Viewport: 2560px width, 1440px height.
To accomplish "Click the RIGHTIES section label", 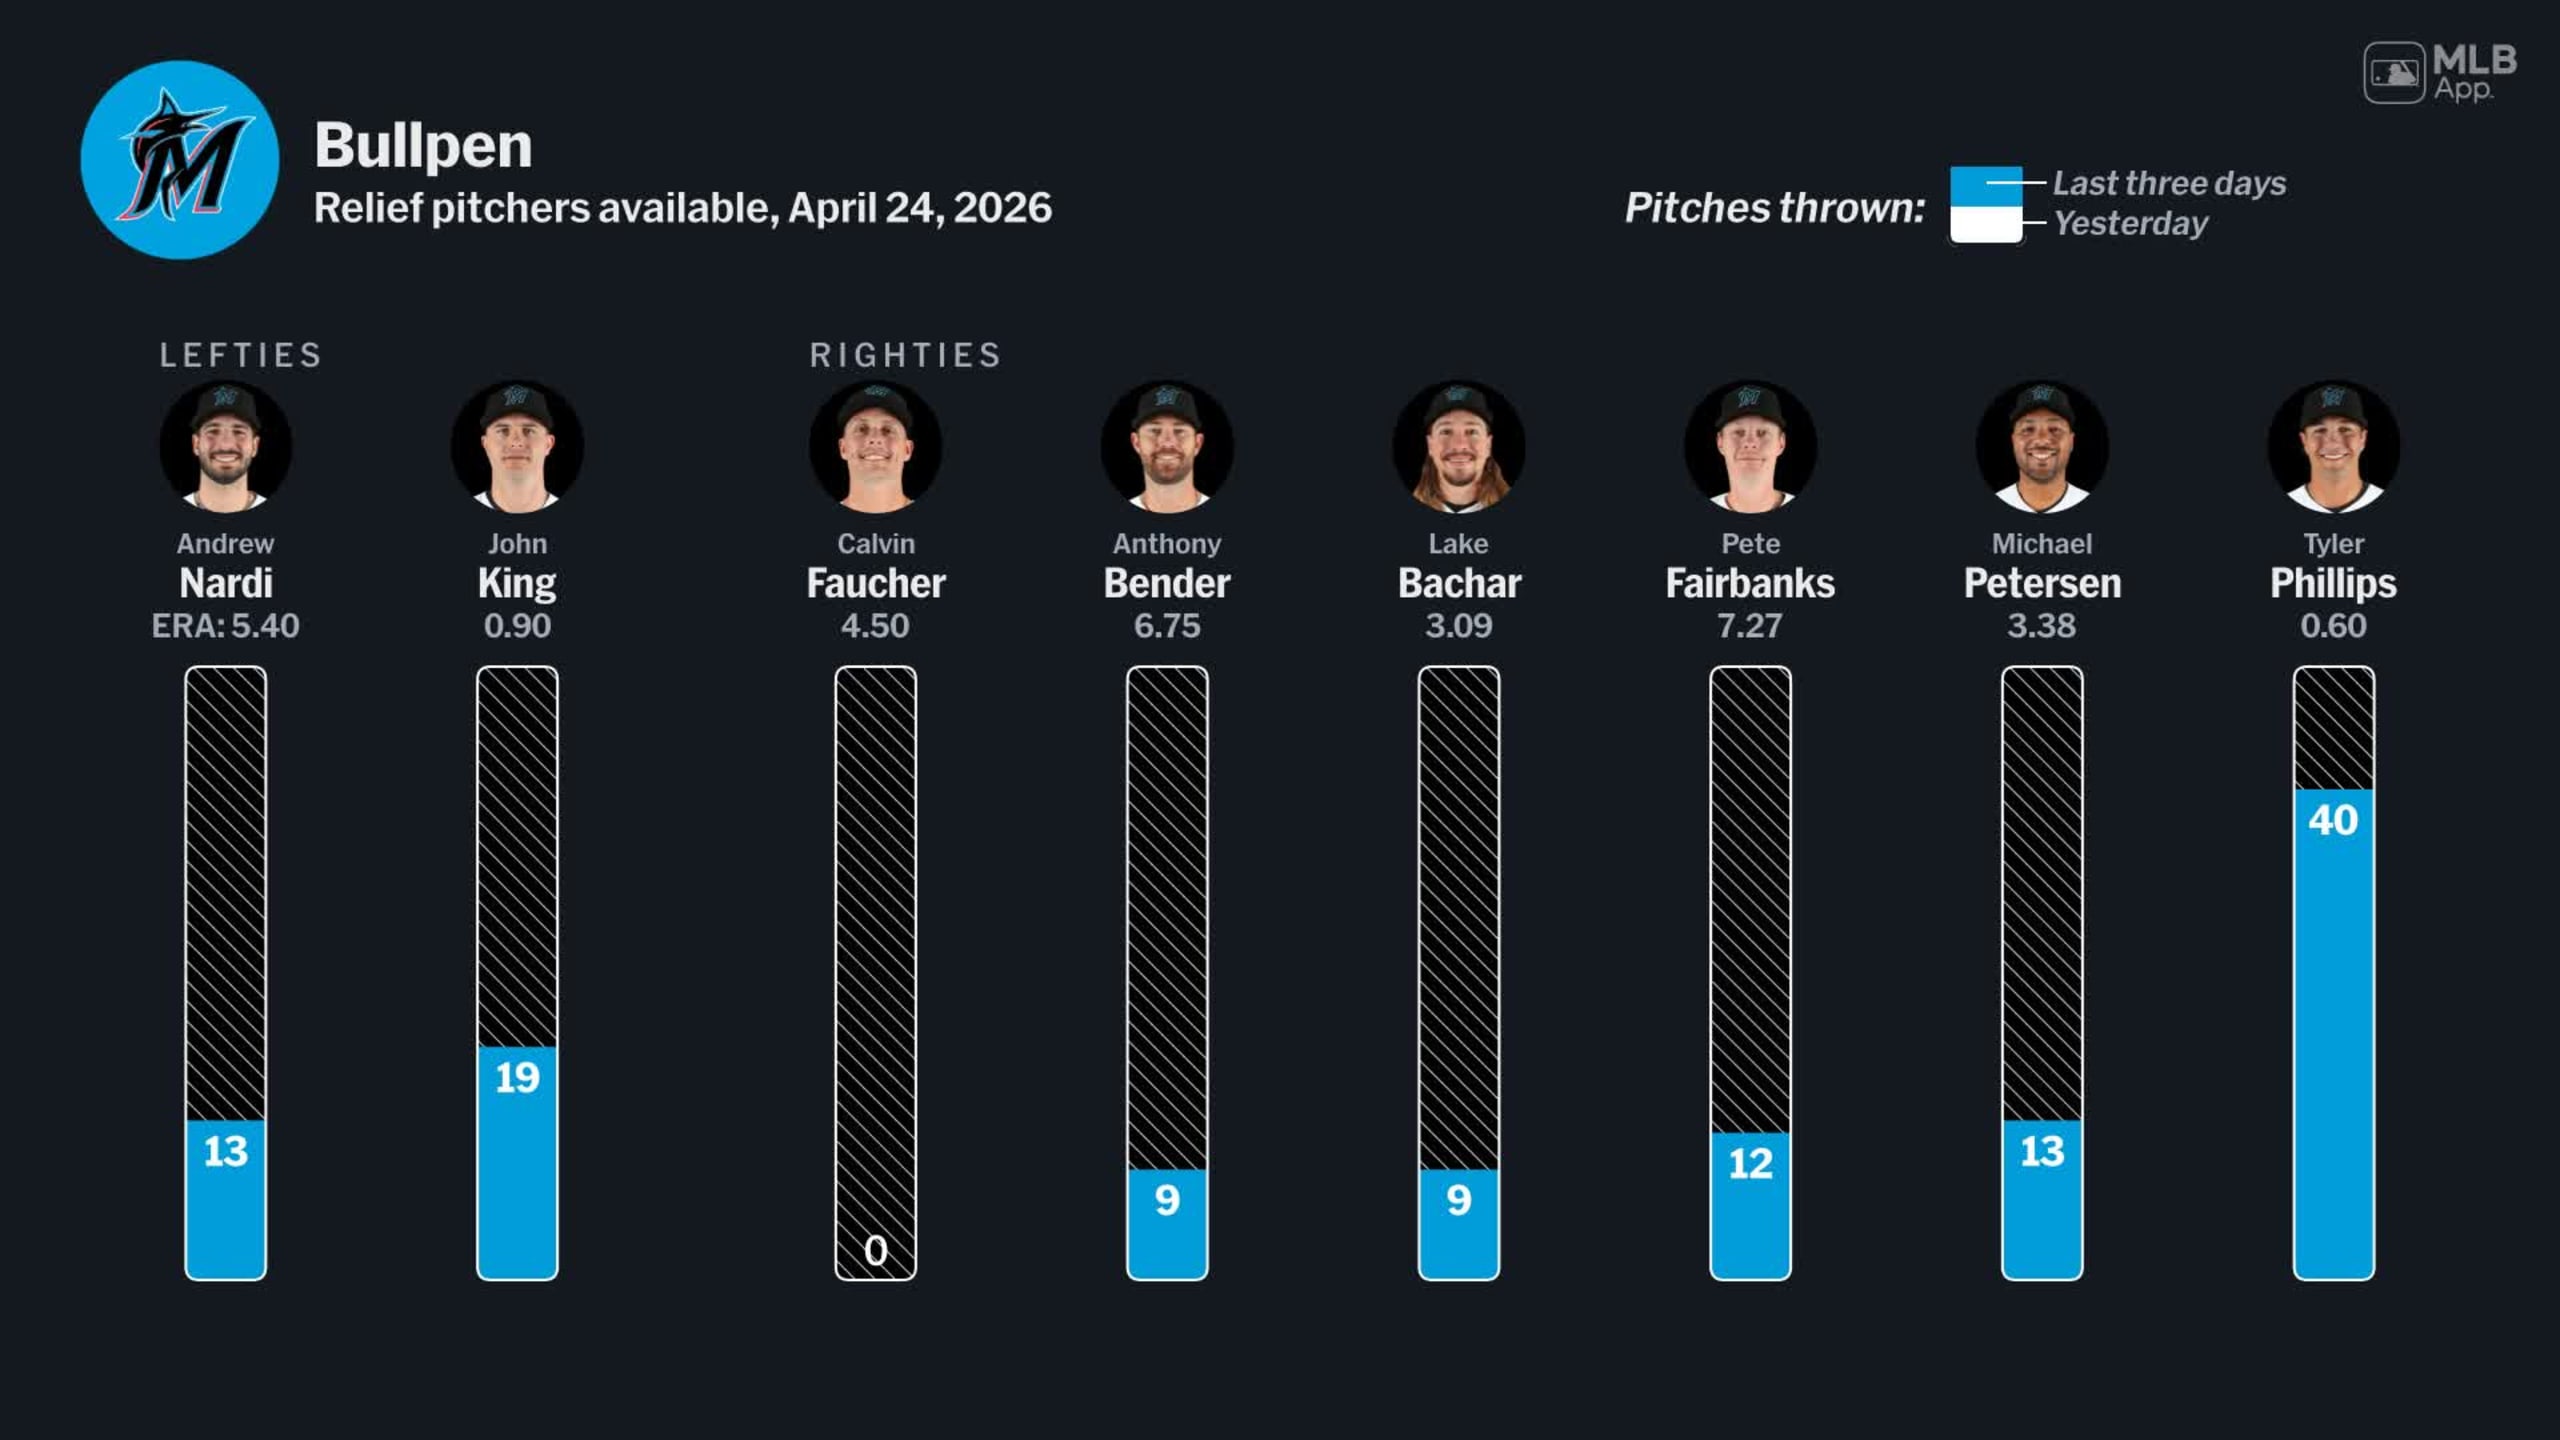I will 905,355.
